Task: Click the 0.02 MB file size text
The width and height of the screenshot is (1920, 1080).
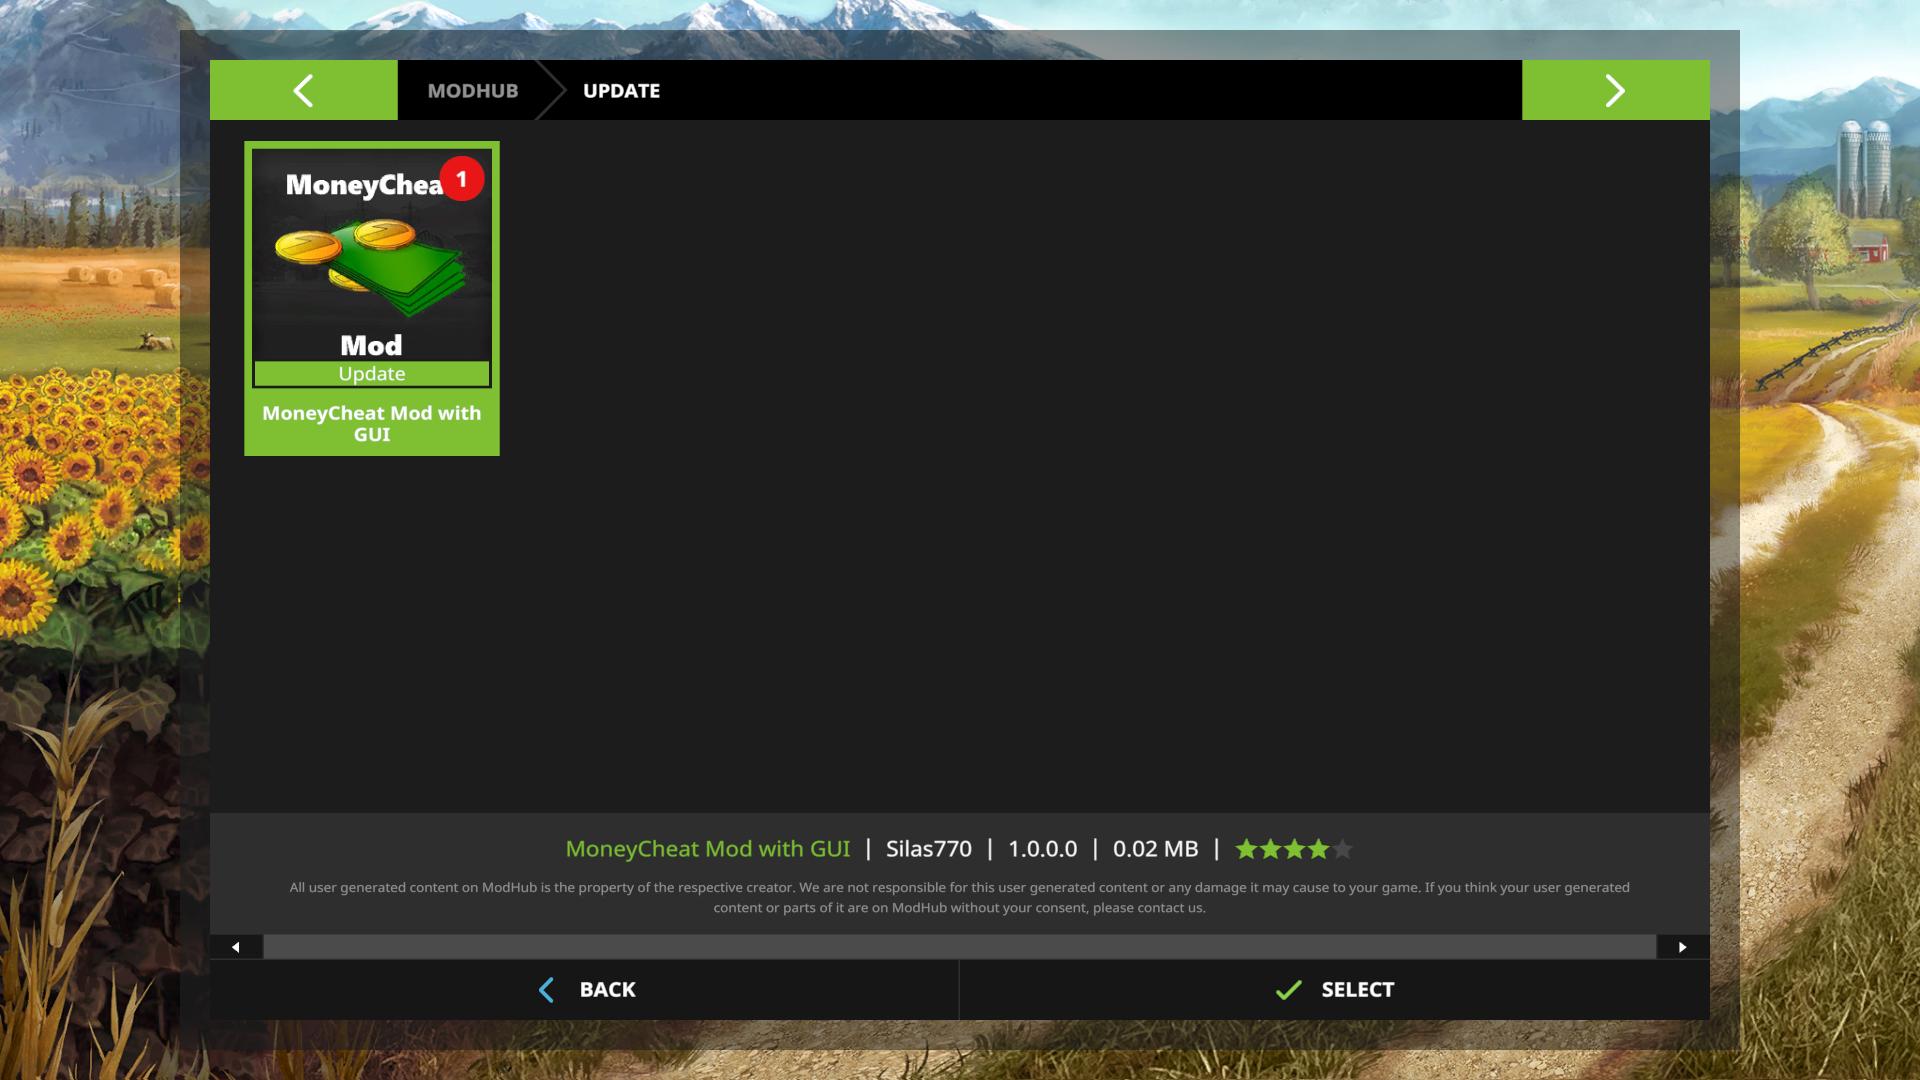Action: [1155, 849]
